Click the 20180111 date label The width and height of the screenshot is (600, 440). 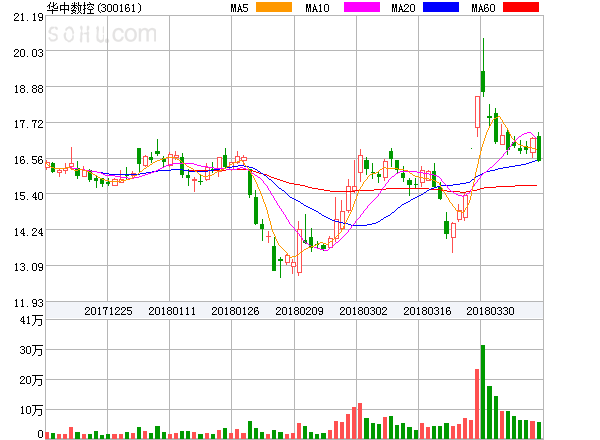pyautogui.click(x=172, y=311)
